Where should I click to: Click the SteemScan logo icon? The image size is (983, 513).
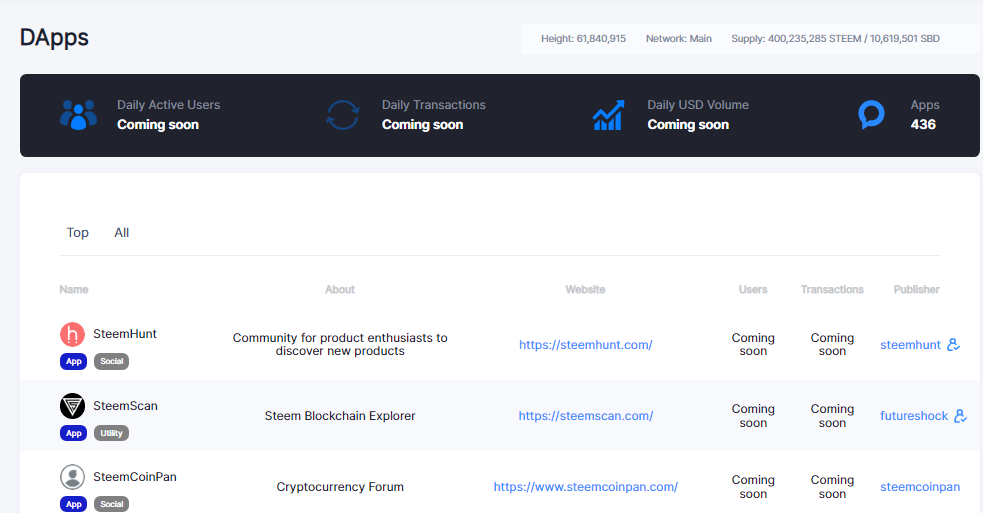point(72,406)
